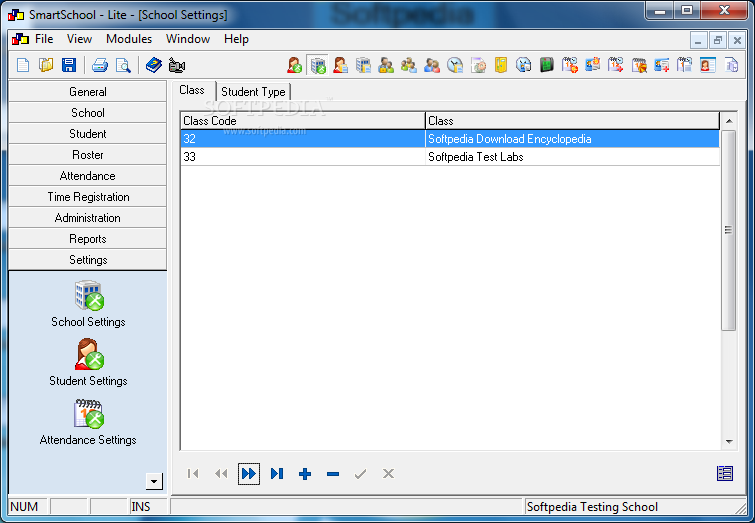Jump to last record navigator button
Viewport: 755px width, 523px height.
277,474
